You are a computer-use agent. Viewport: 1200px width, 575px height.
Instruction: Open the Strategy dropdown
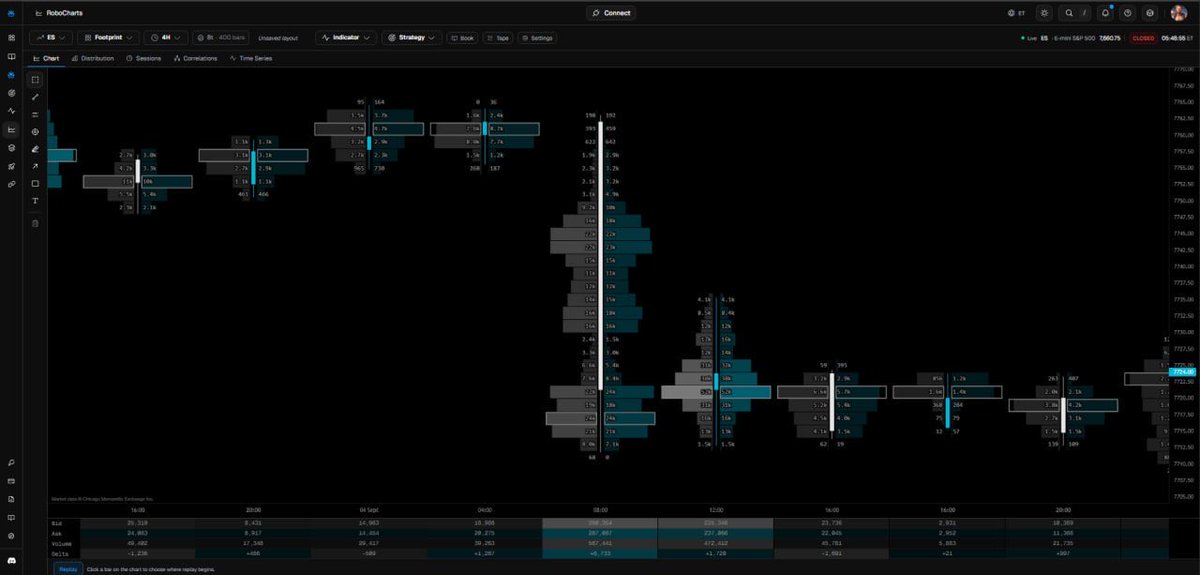[413, 37]
